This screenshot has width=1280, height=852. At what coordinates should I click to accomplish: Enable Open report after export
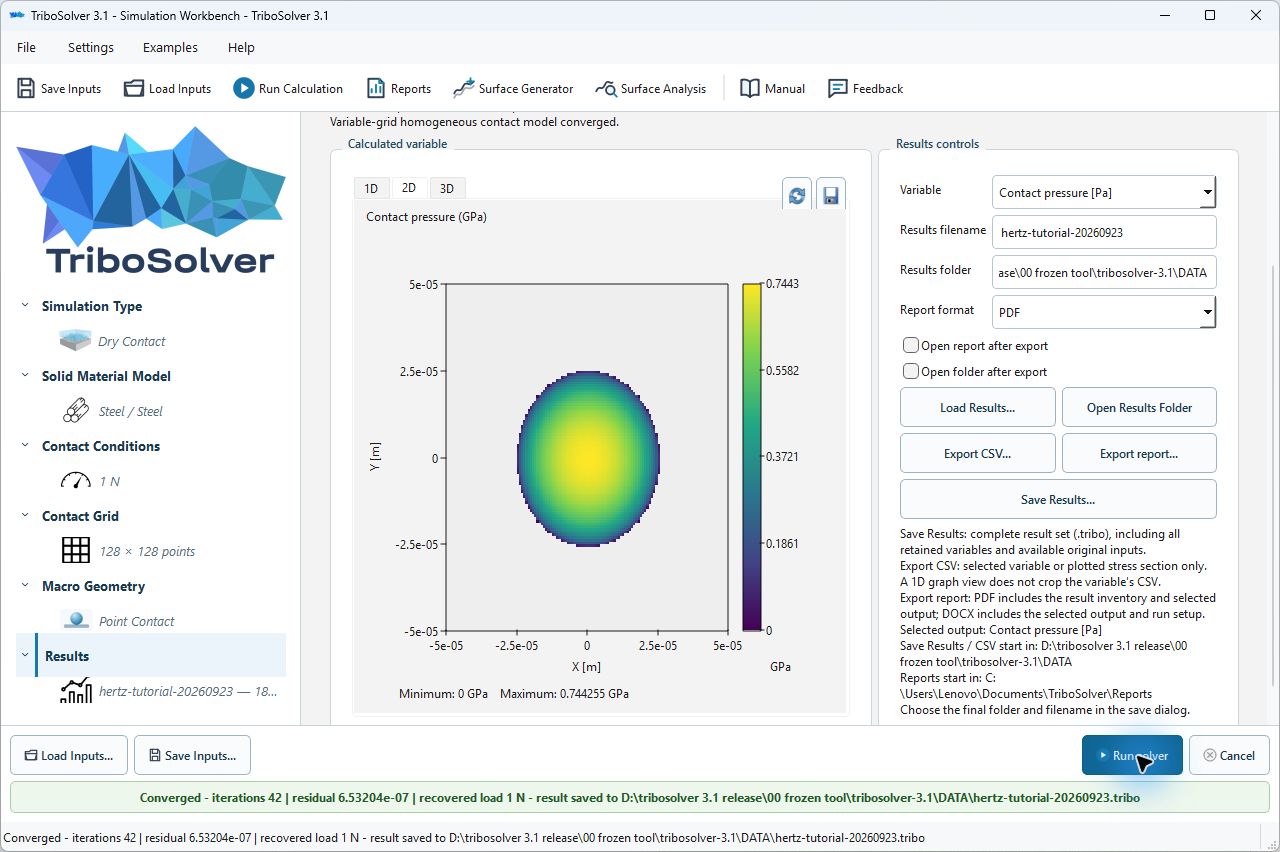tap(910, 345)
